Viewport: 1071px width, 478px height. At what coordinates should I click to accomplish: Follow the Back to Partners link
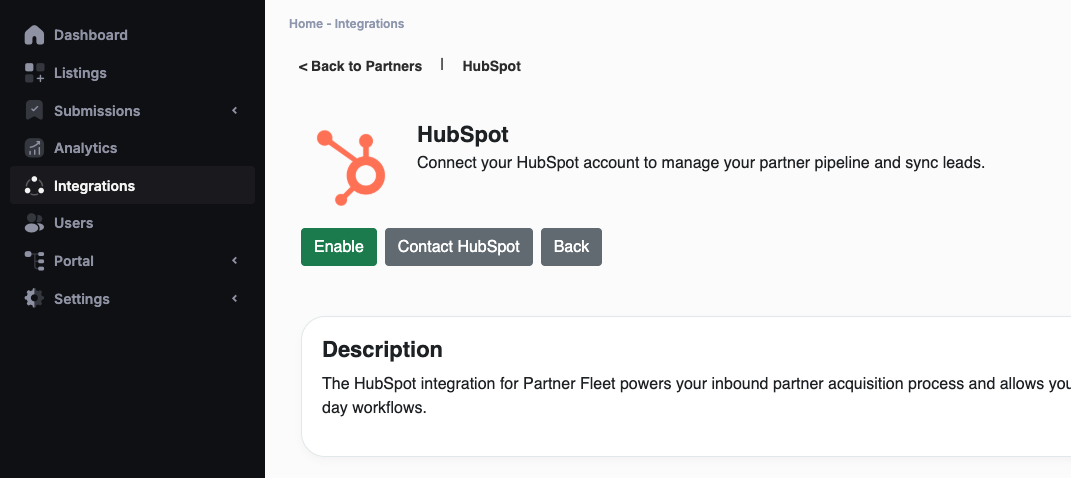360,66
